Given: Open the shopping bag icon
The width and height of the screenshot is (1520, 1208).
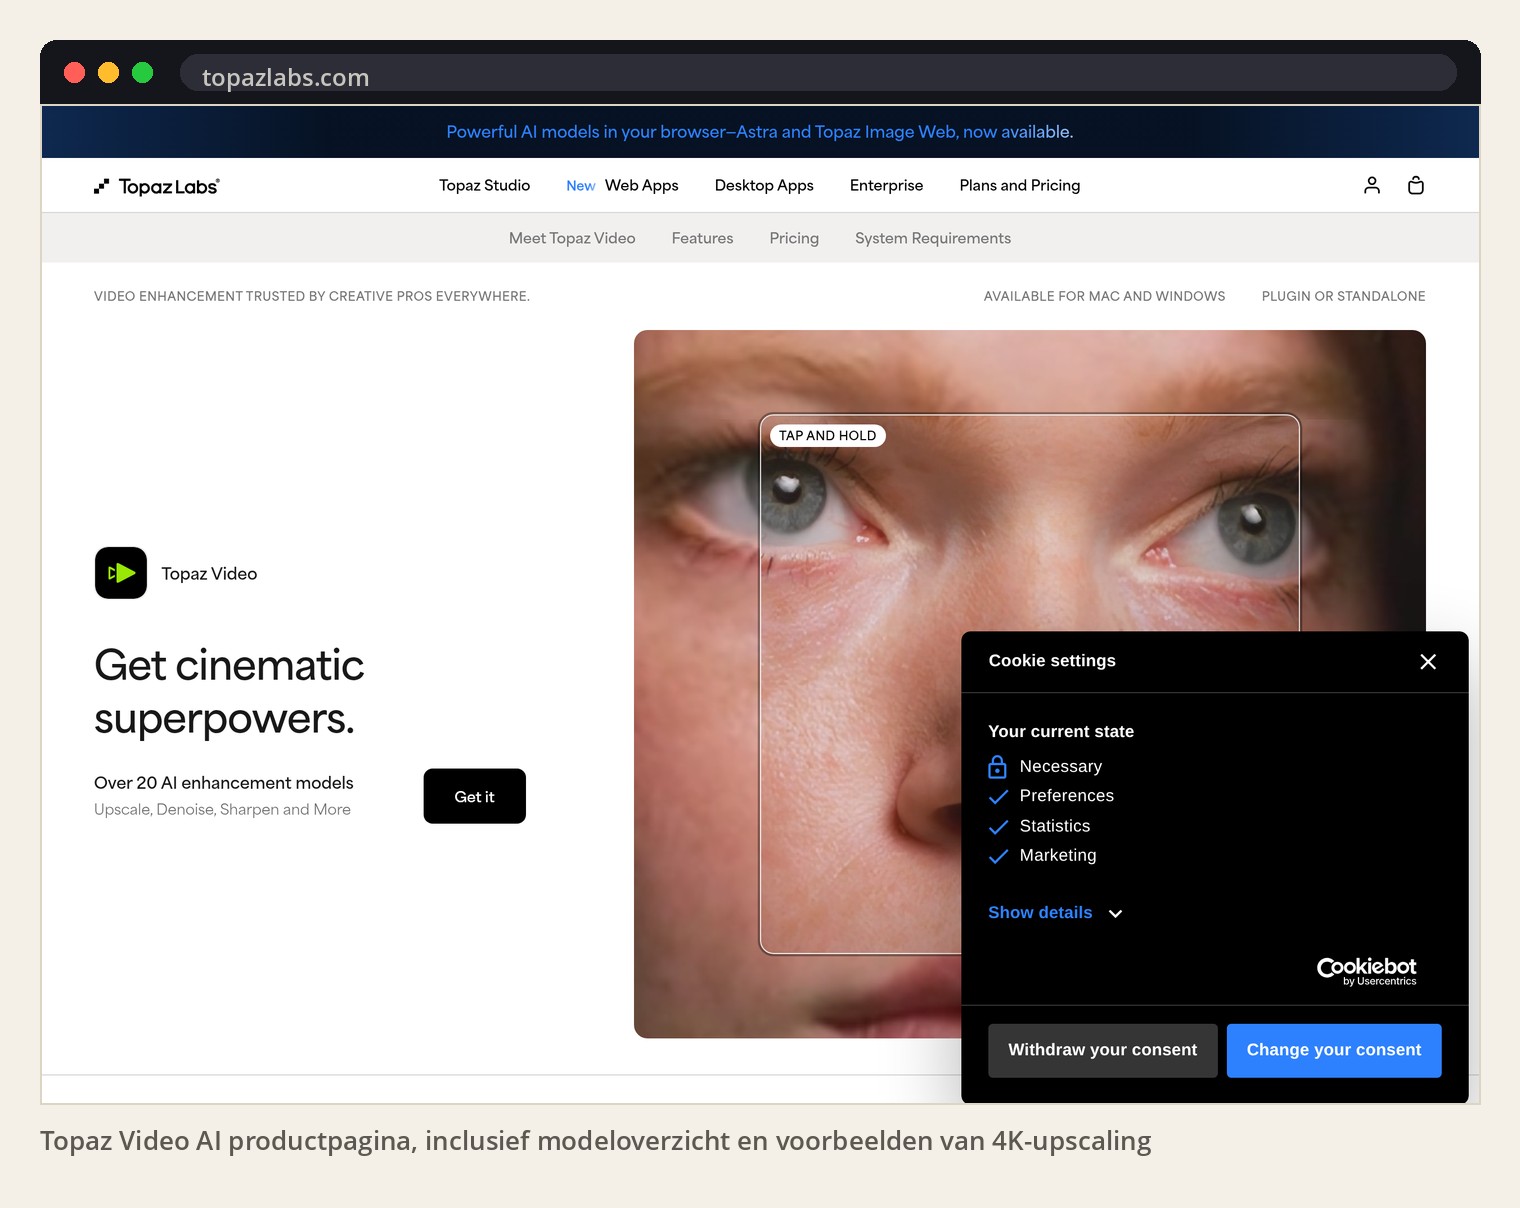Looking at the screenshot, I should tap(1416, 185).
